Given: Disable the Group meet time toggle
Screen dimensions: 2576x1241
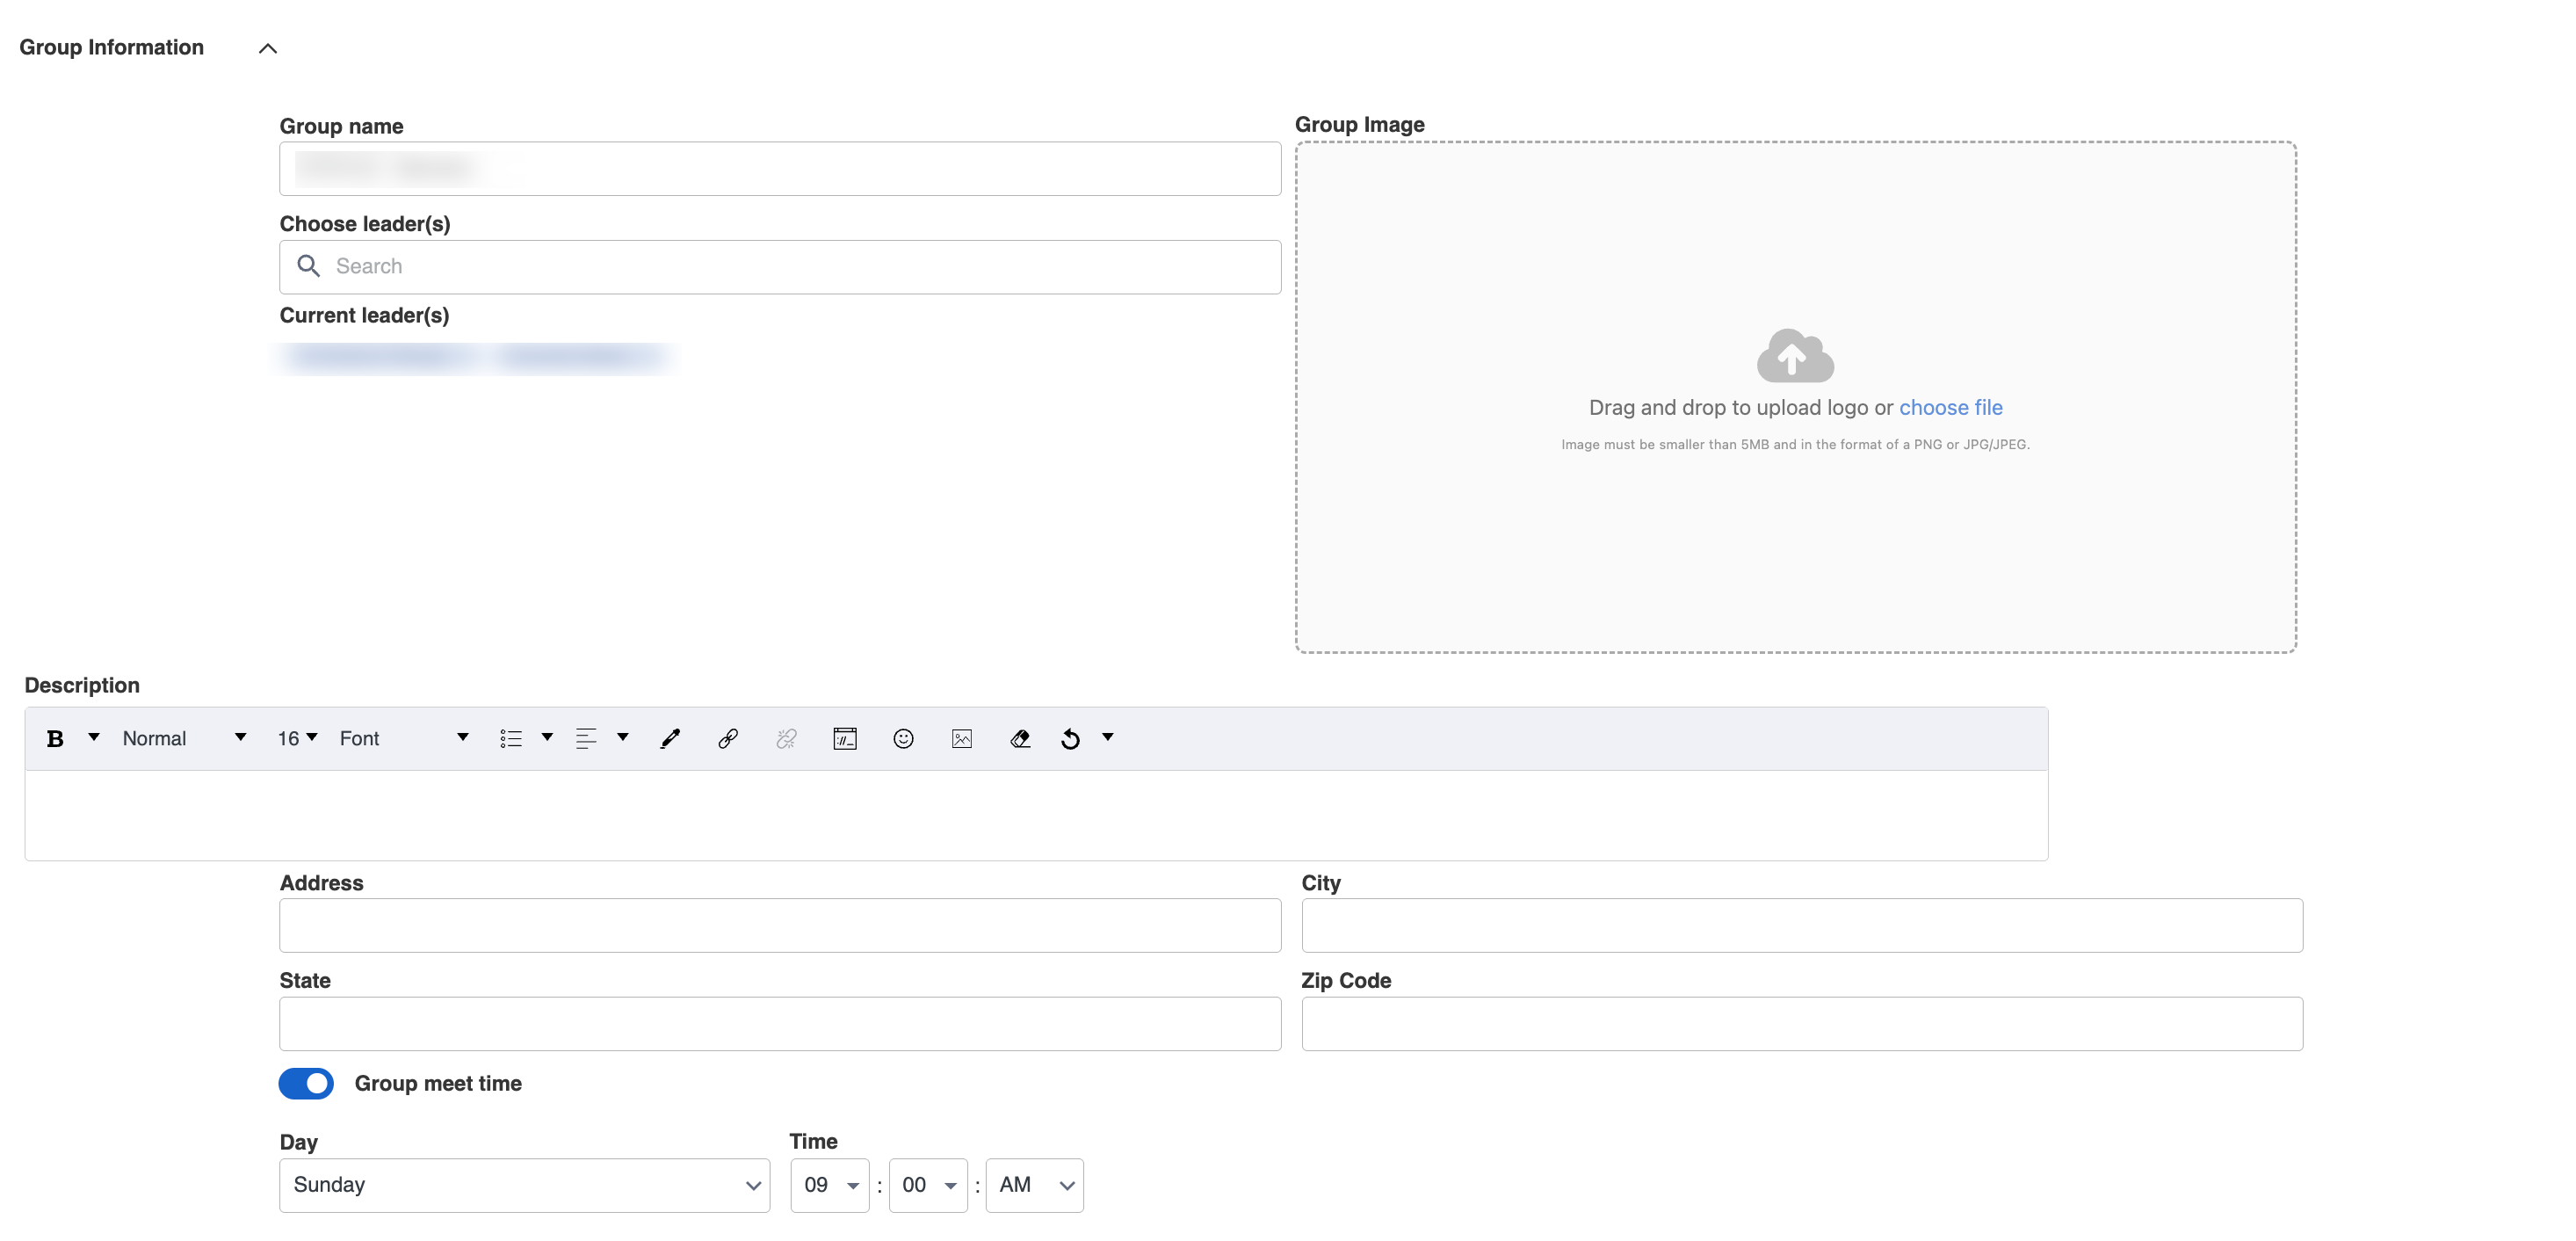Looking at the screenshot, I should tap(306, 1083).
